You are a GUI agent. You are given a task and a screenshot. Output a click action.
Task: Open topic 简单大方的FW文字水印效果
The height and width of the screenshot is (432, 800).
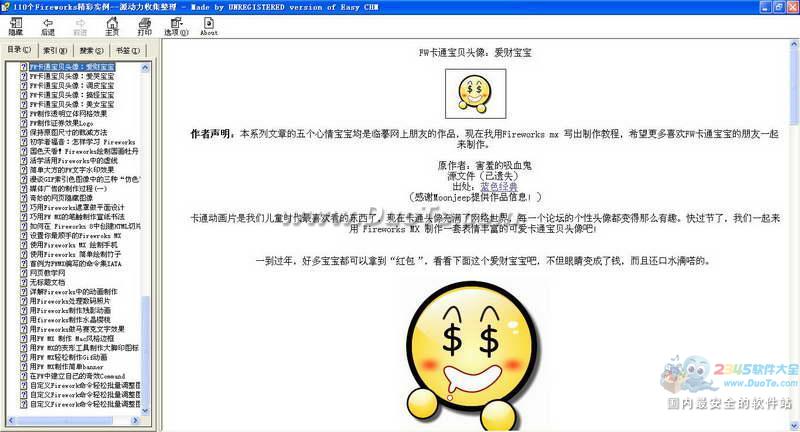point(72,170)
